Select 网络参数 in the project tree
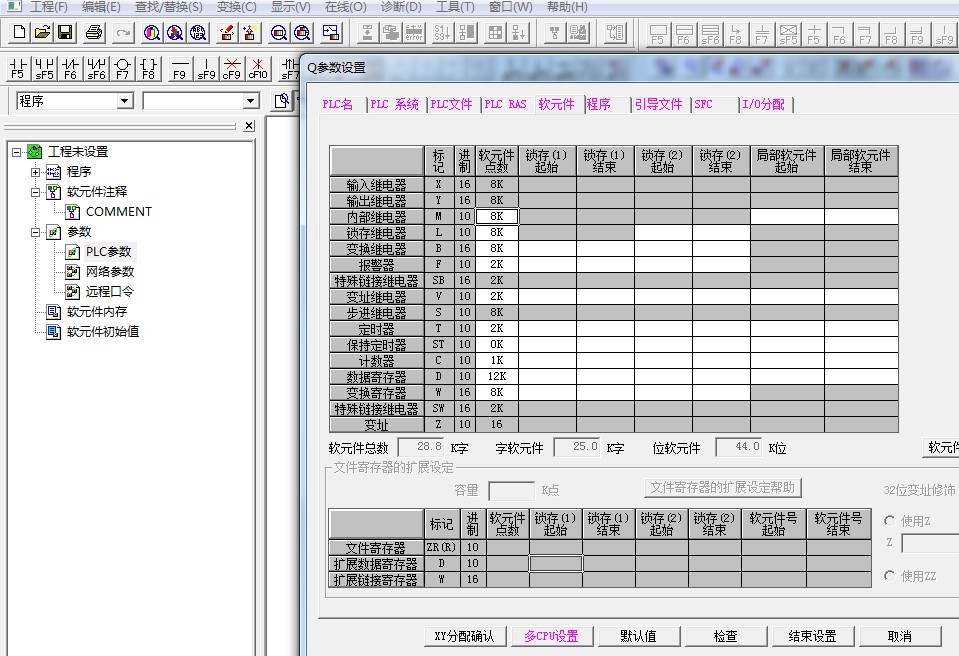The image size is (959, 656). pos(109,272)
